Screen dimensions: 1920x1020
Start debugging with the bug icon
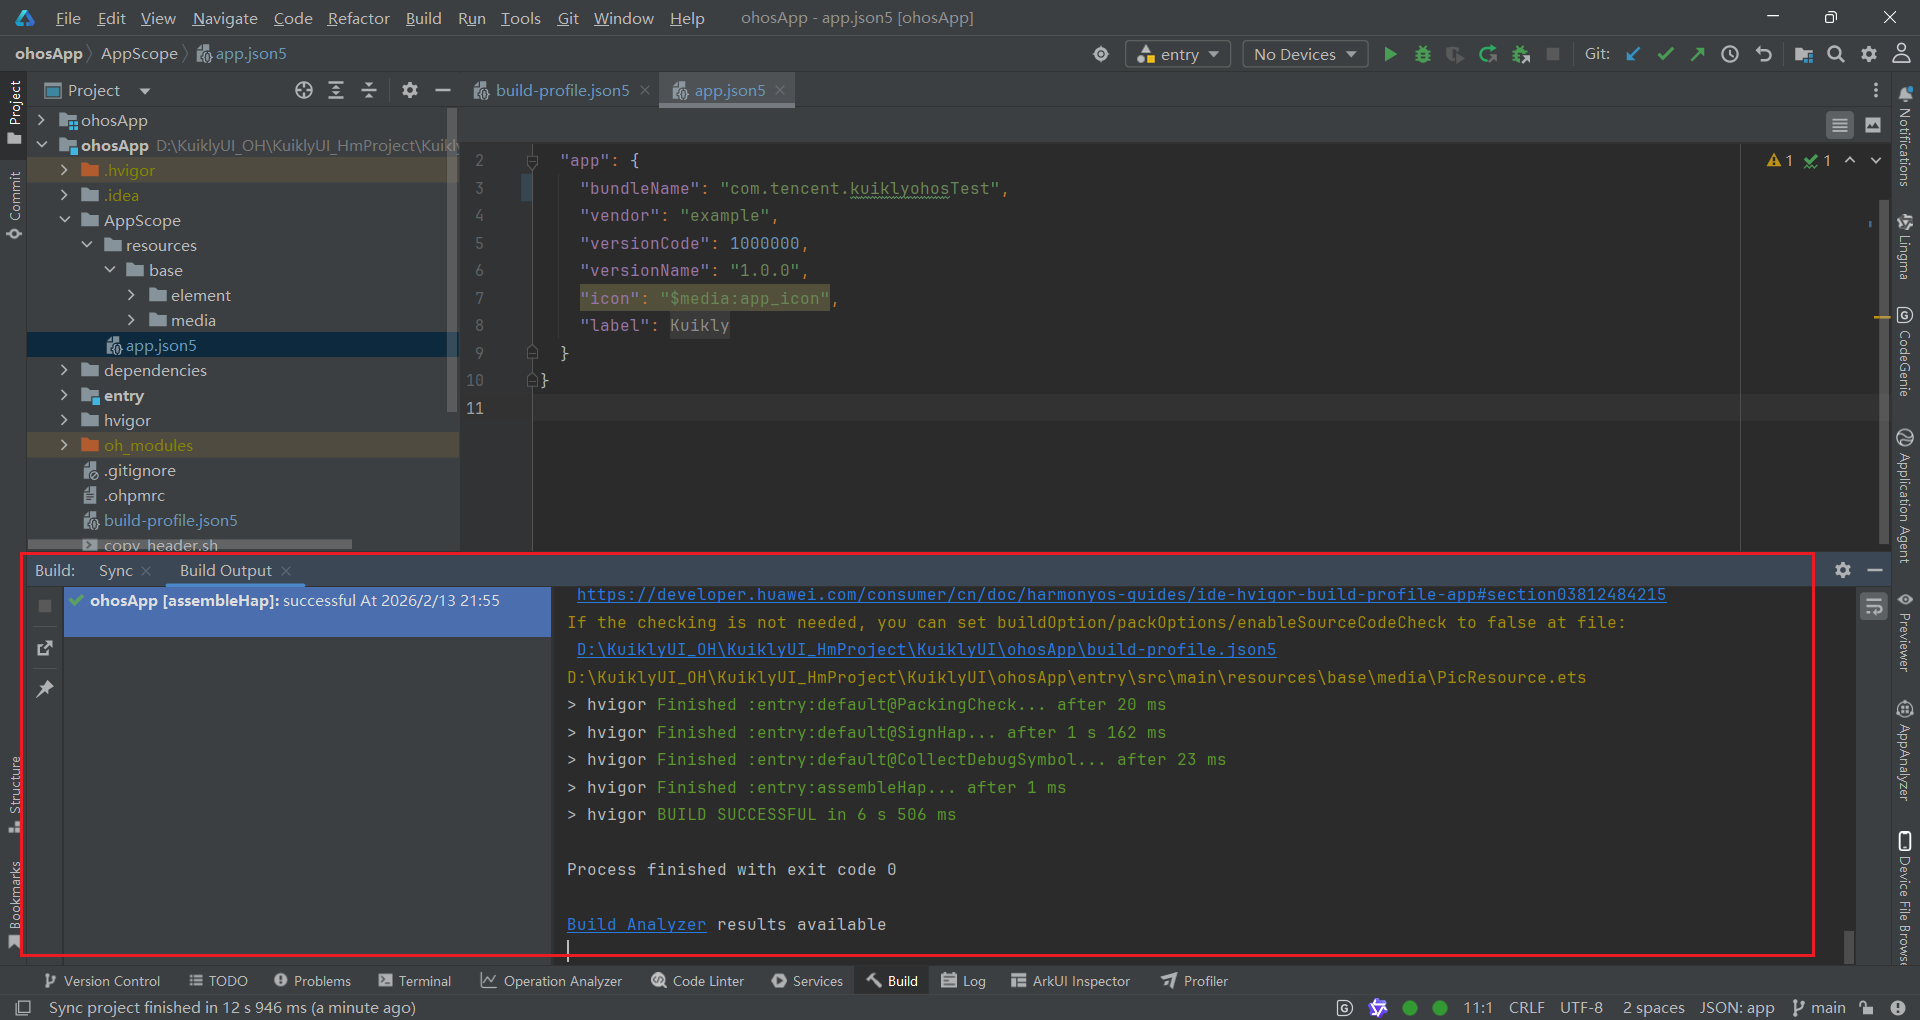1423,54
